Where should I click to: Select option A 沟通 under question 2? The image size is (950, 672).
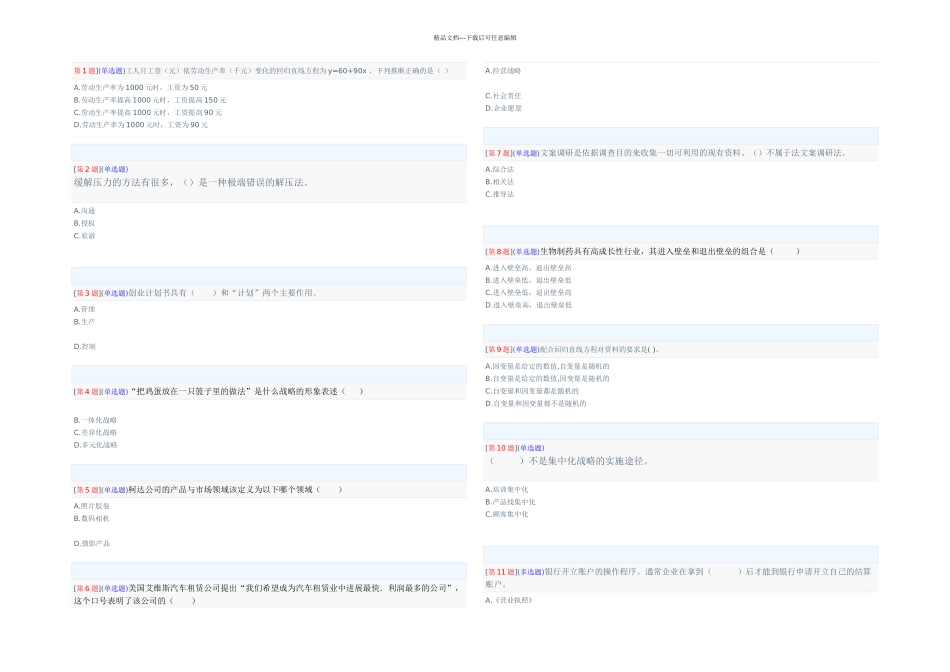click(85, 211)
